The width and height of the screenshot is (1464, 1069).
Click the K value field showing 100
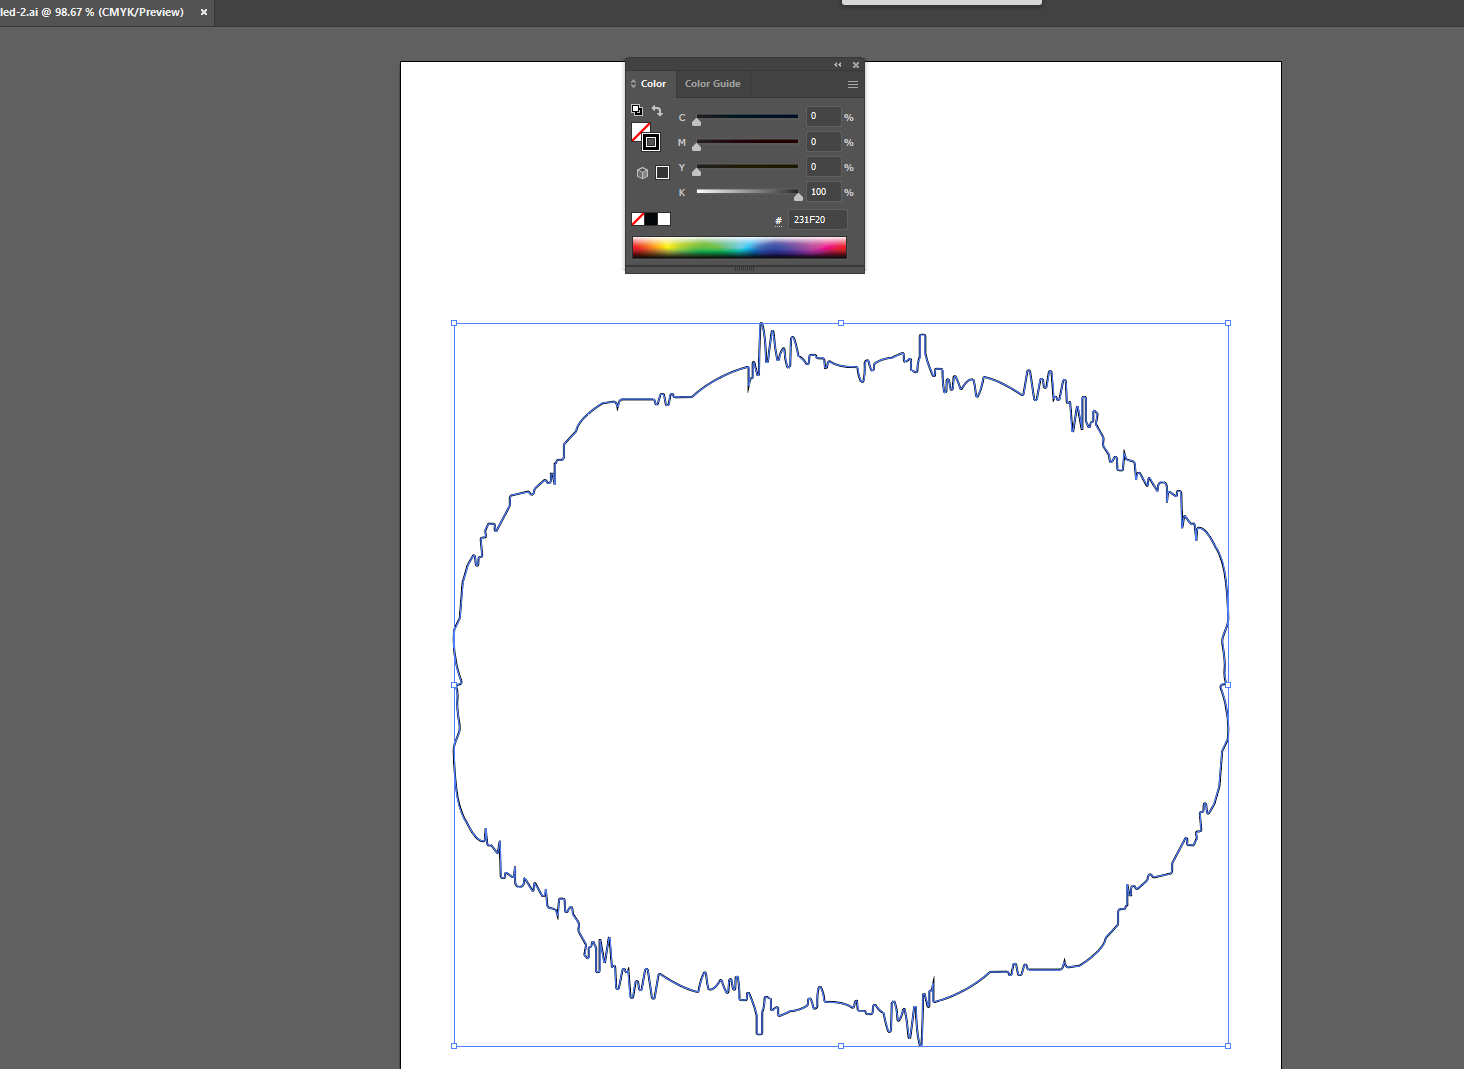824,192
